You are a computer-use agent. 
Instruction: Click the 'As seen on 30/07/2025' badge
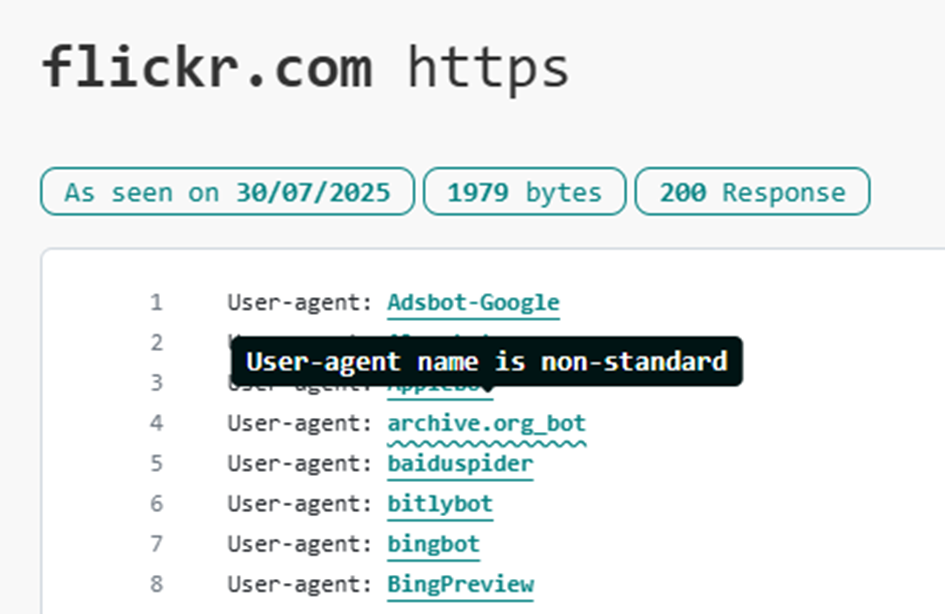[228, 192]
